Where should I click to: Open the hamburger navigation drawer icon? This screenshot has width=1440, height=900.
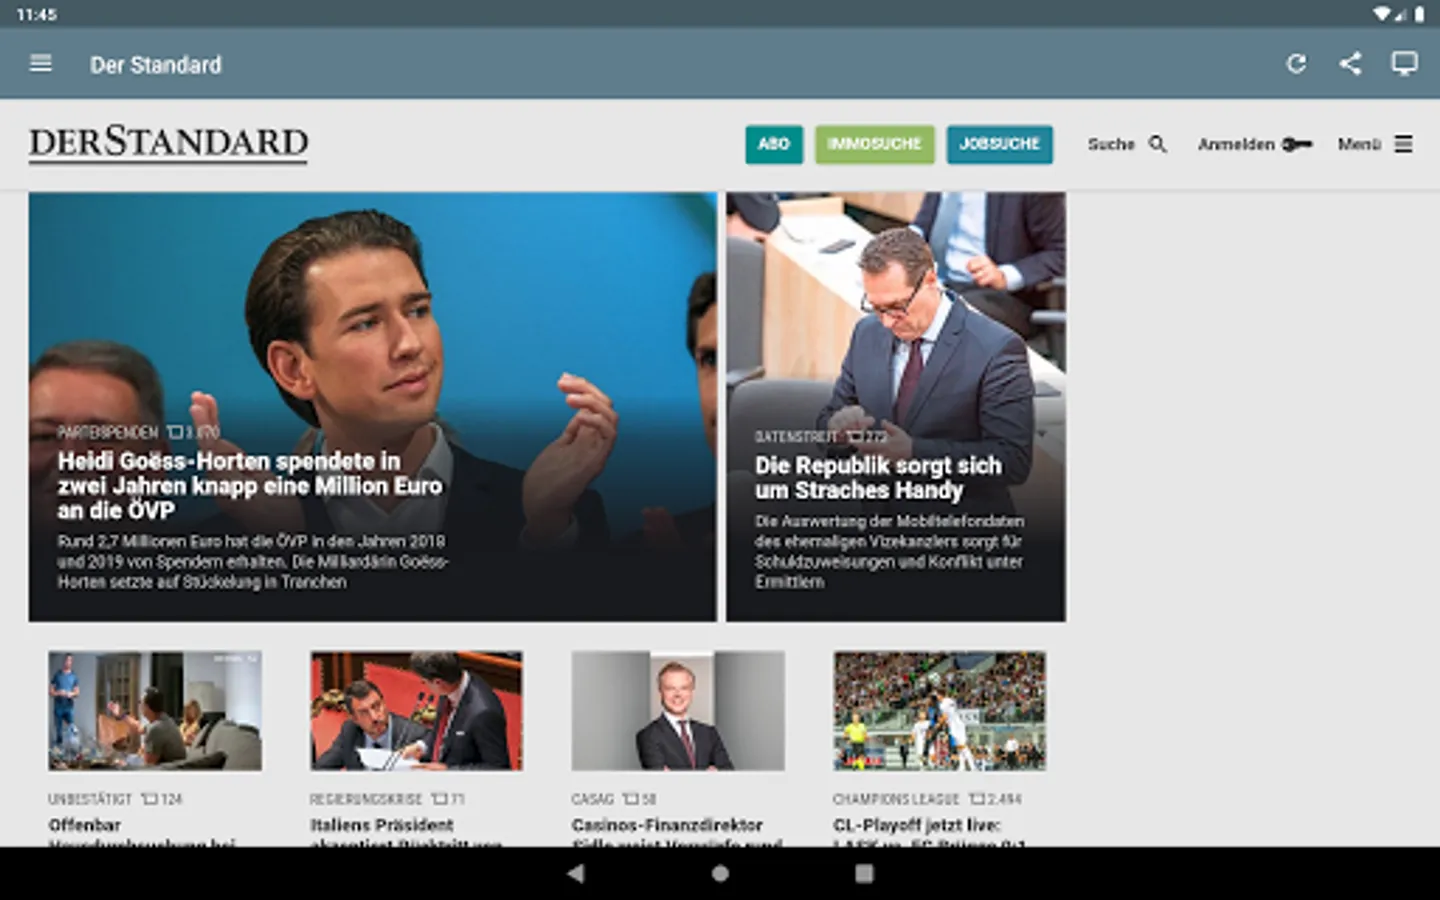(41, 64)
